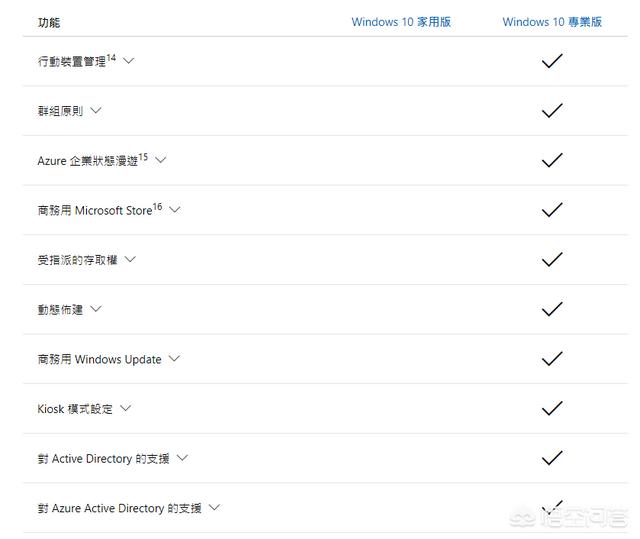The width and height of the screenshot is (640, 539).
Task: Open the Windows 10 家用版 link
Action: [401, 22]
